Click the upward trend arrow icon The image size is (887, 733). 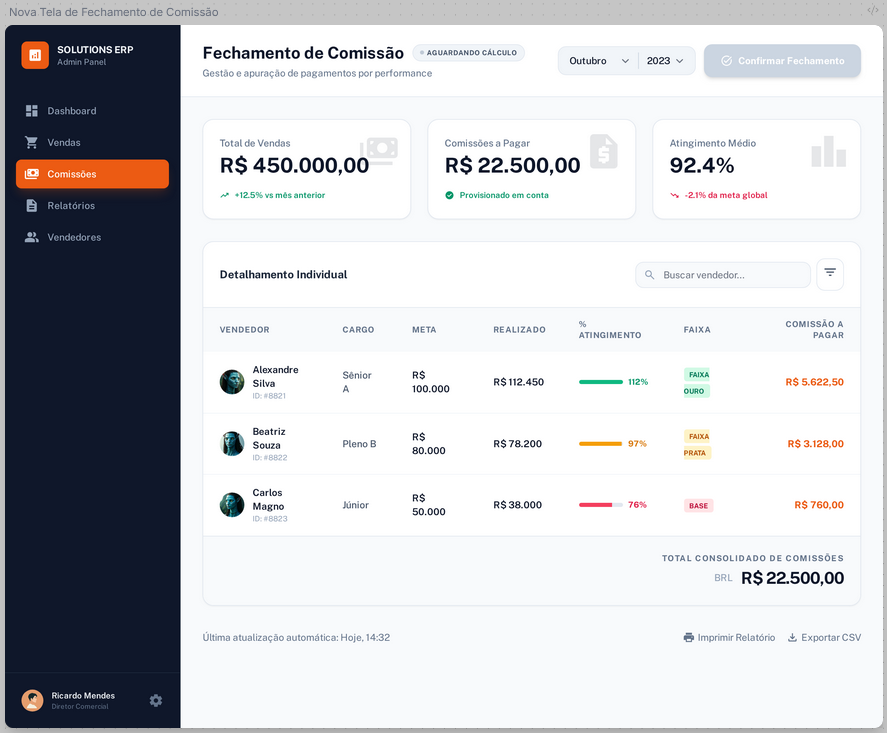pyautogui.click(x=225, y=195)
